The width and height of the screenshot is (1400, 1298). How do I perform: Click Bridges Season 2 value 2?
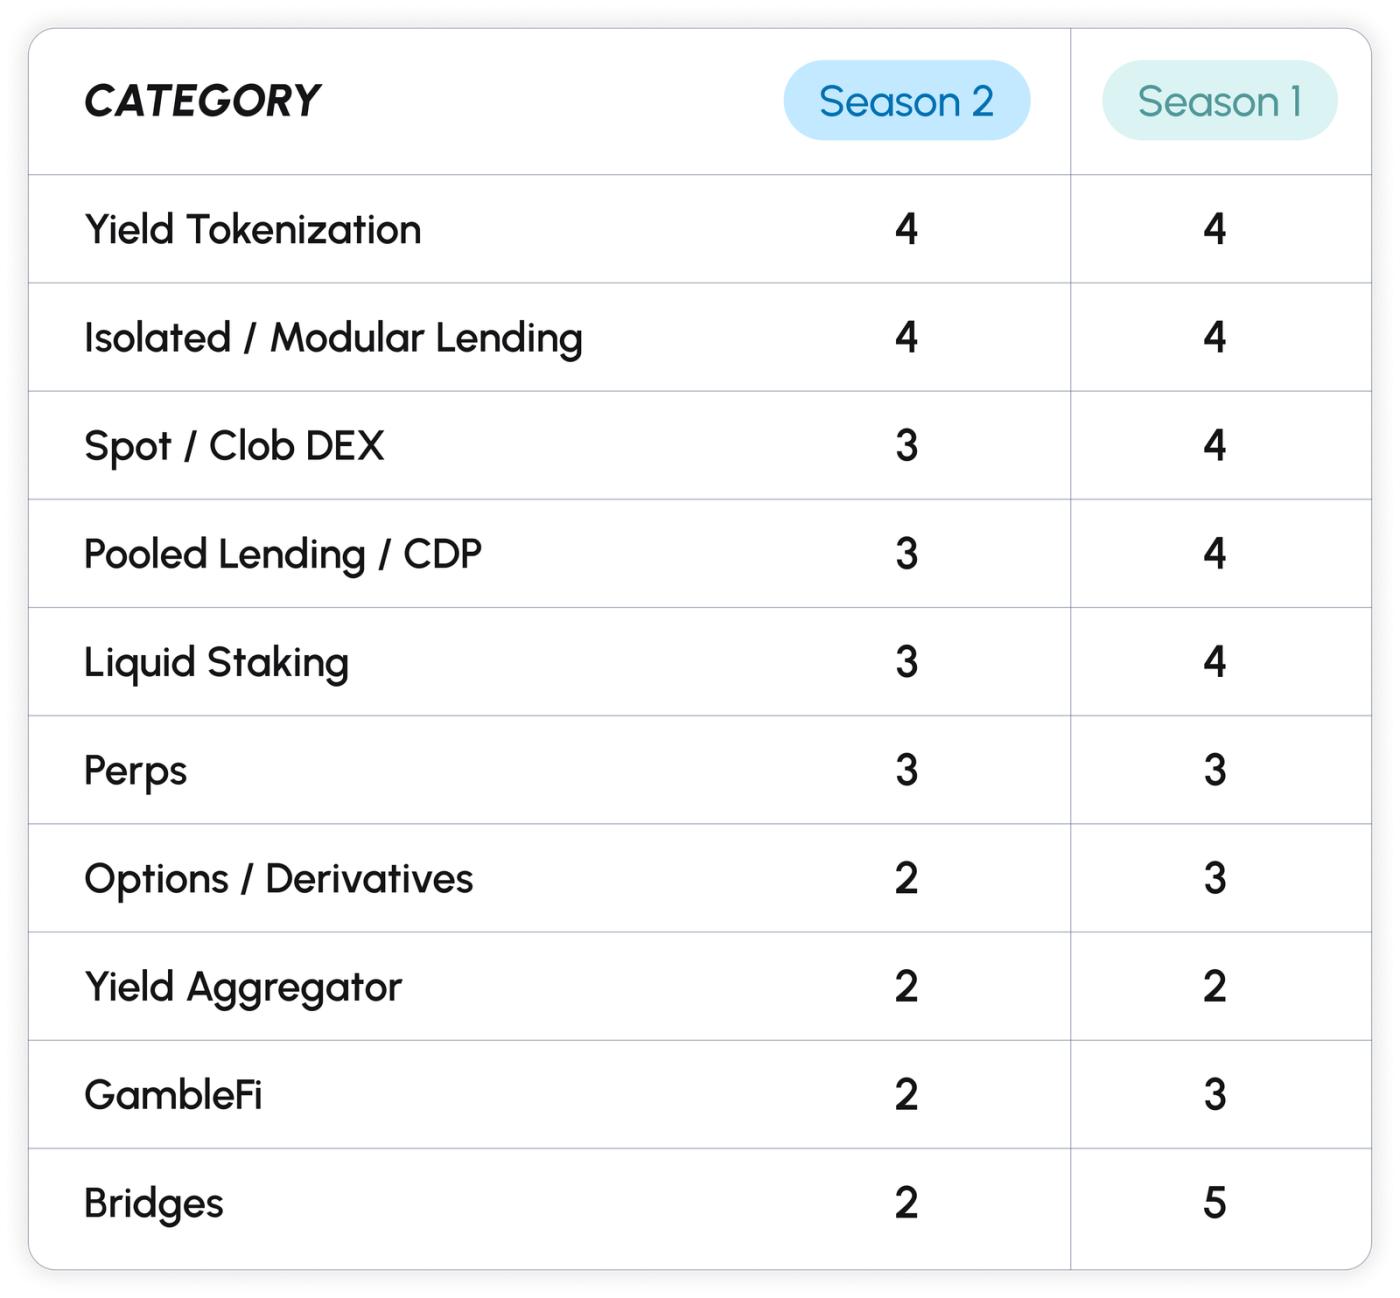(906, 1203)
